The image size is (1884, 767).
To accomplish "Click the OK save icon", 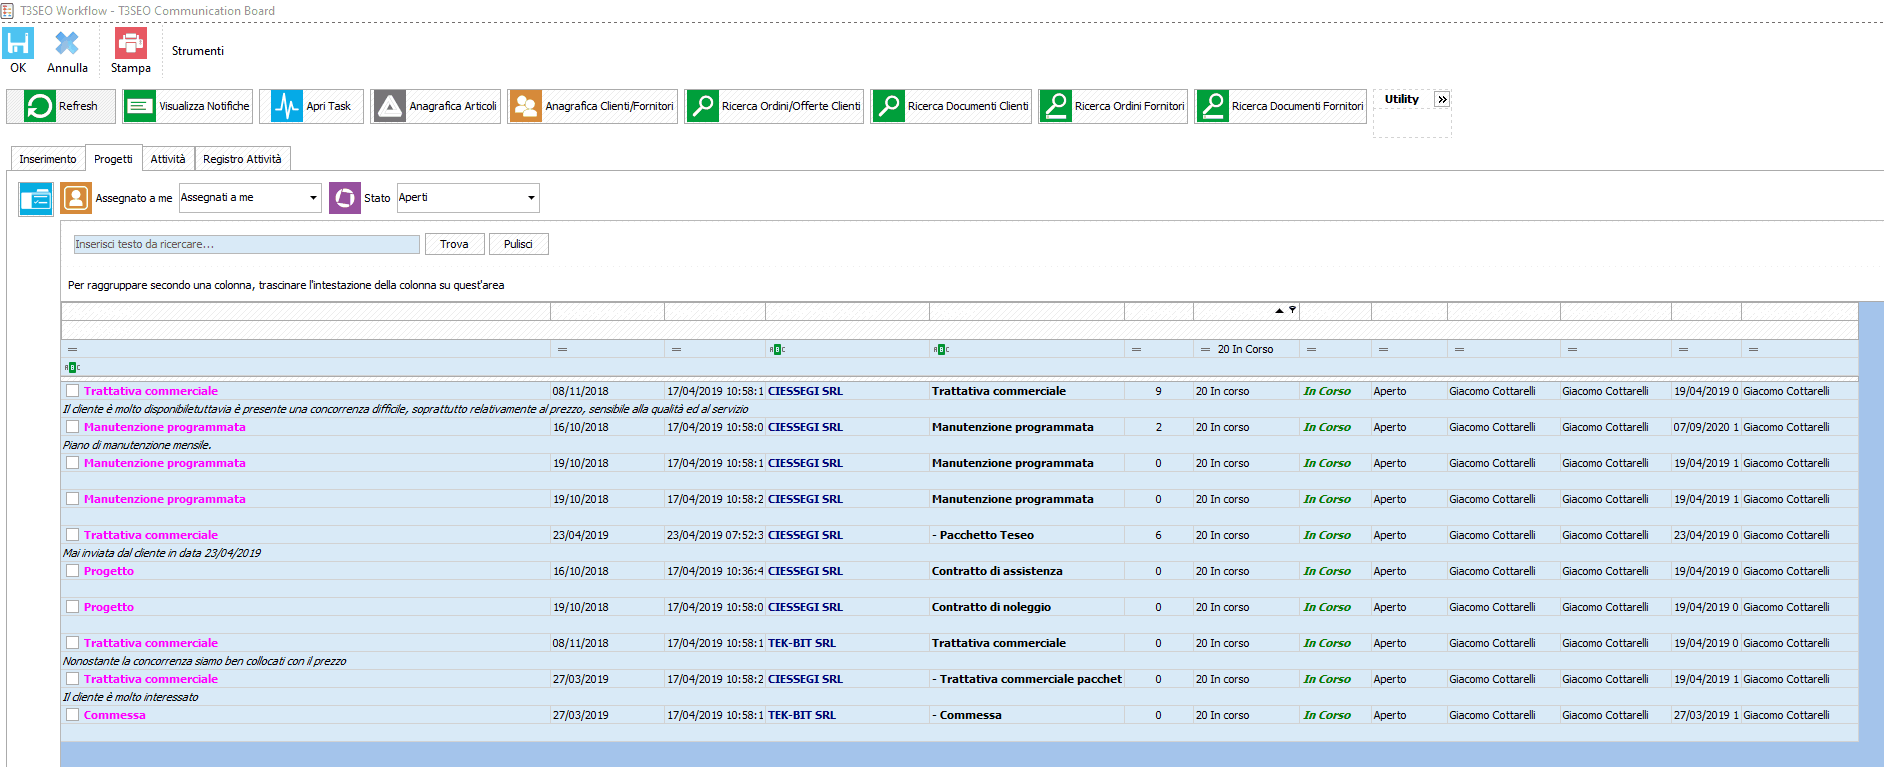I will point(18,43).
